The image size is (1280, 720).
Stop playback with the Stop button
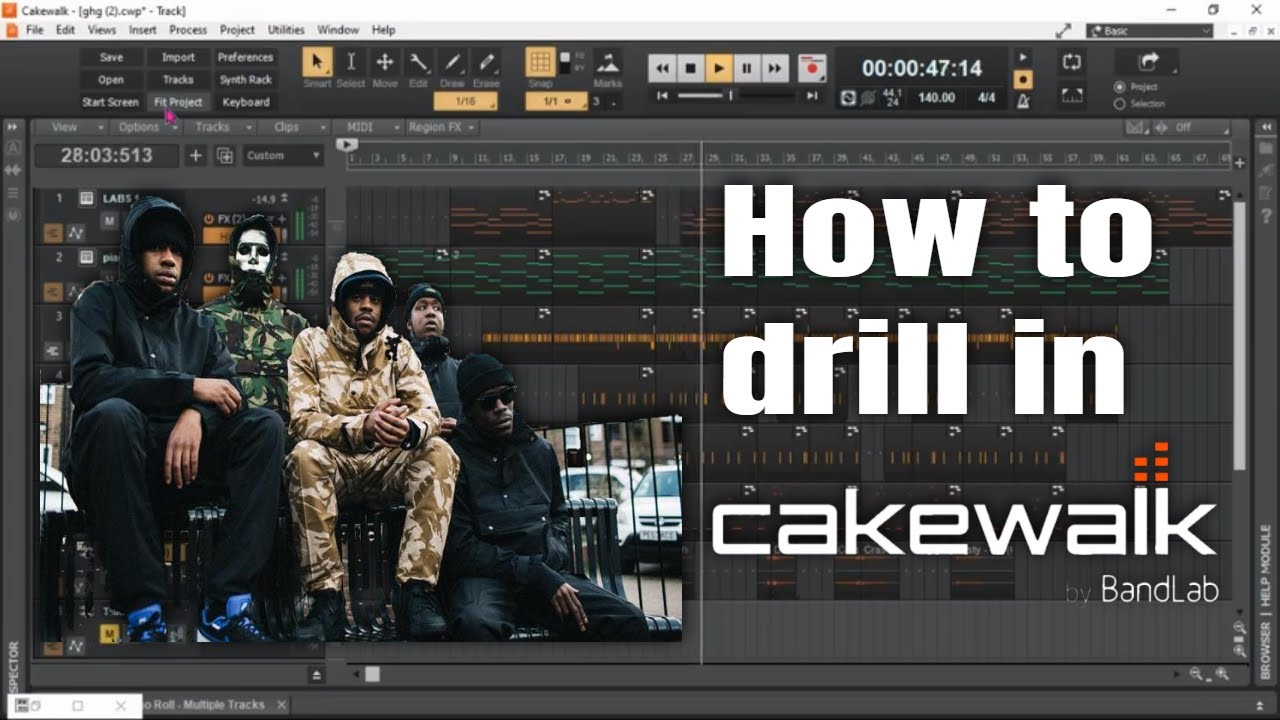(x=690, y=68)
